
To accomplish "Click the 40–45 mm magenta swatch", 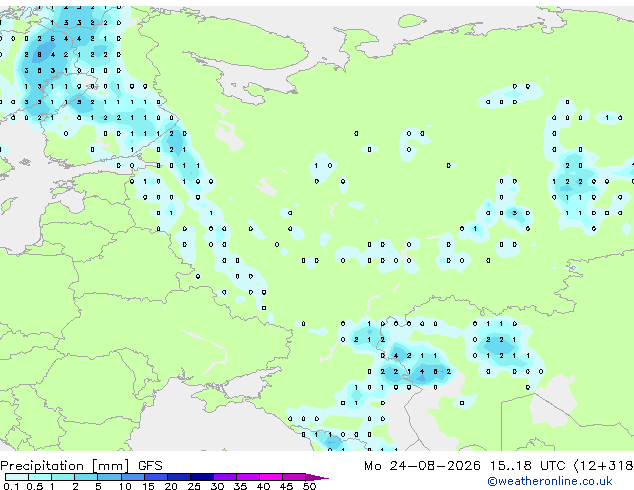I will (271, 477).
